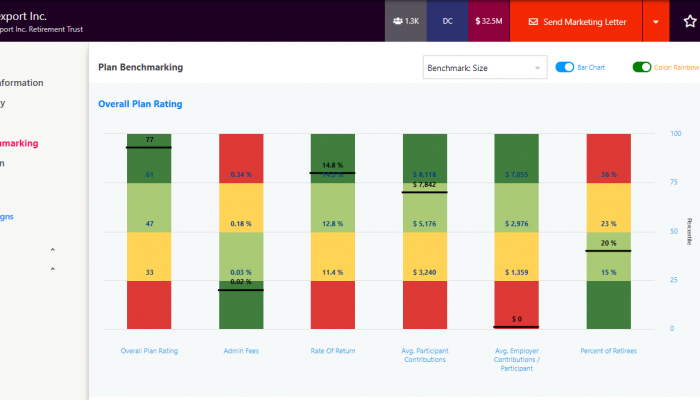
Task: Open the Information sidebar item
Action: point(22,83)
